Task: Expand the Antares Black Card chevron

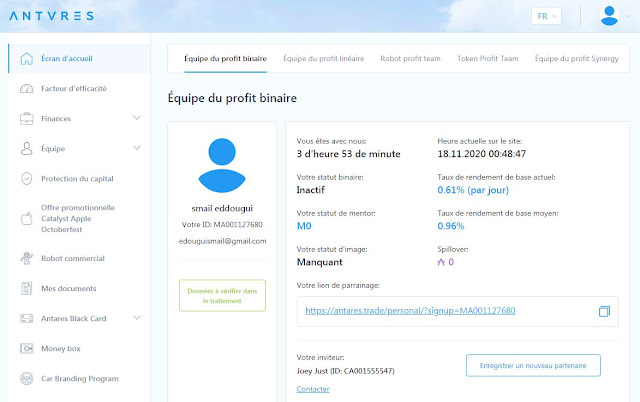Action: coord(137,318)
